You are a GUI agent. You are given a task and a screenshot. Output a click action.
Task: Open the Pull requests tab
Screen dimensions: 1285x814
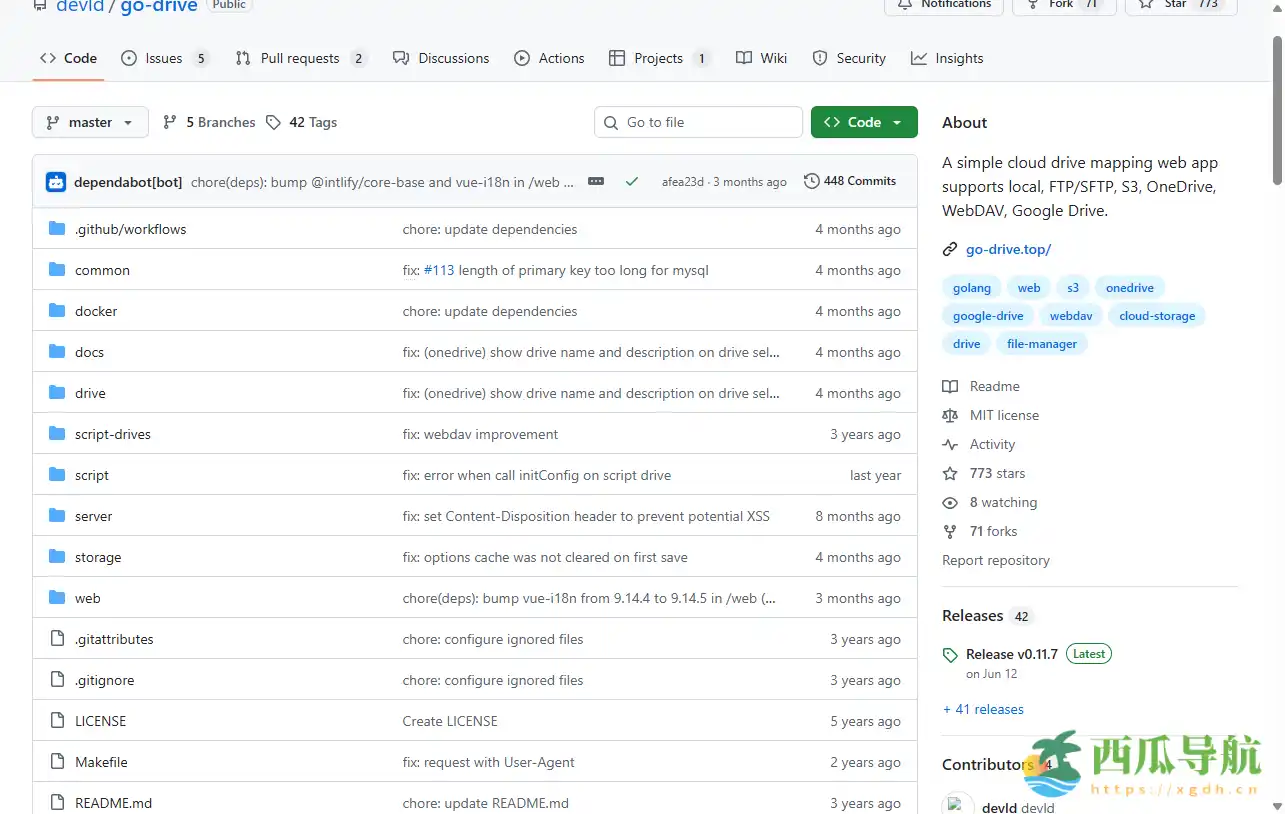pyautogui.click(x=300, y=58)
